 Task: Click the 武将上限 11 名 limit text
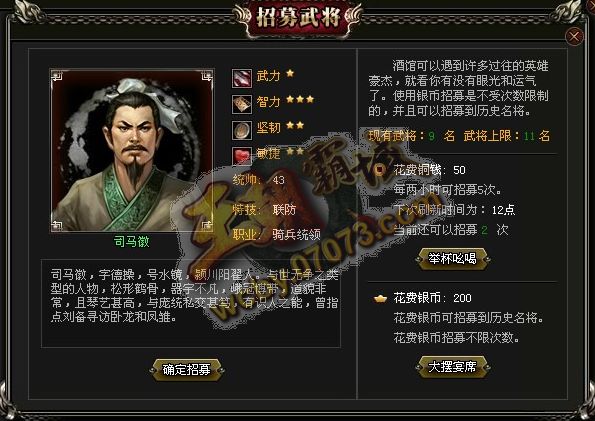tap(507, 136)
